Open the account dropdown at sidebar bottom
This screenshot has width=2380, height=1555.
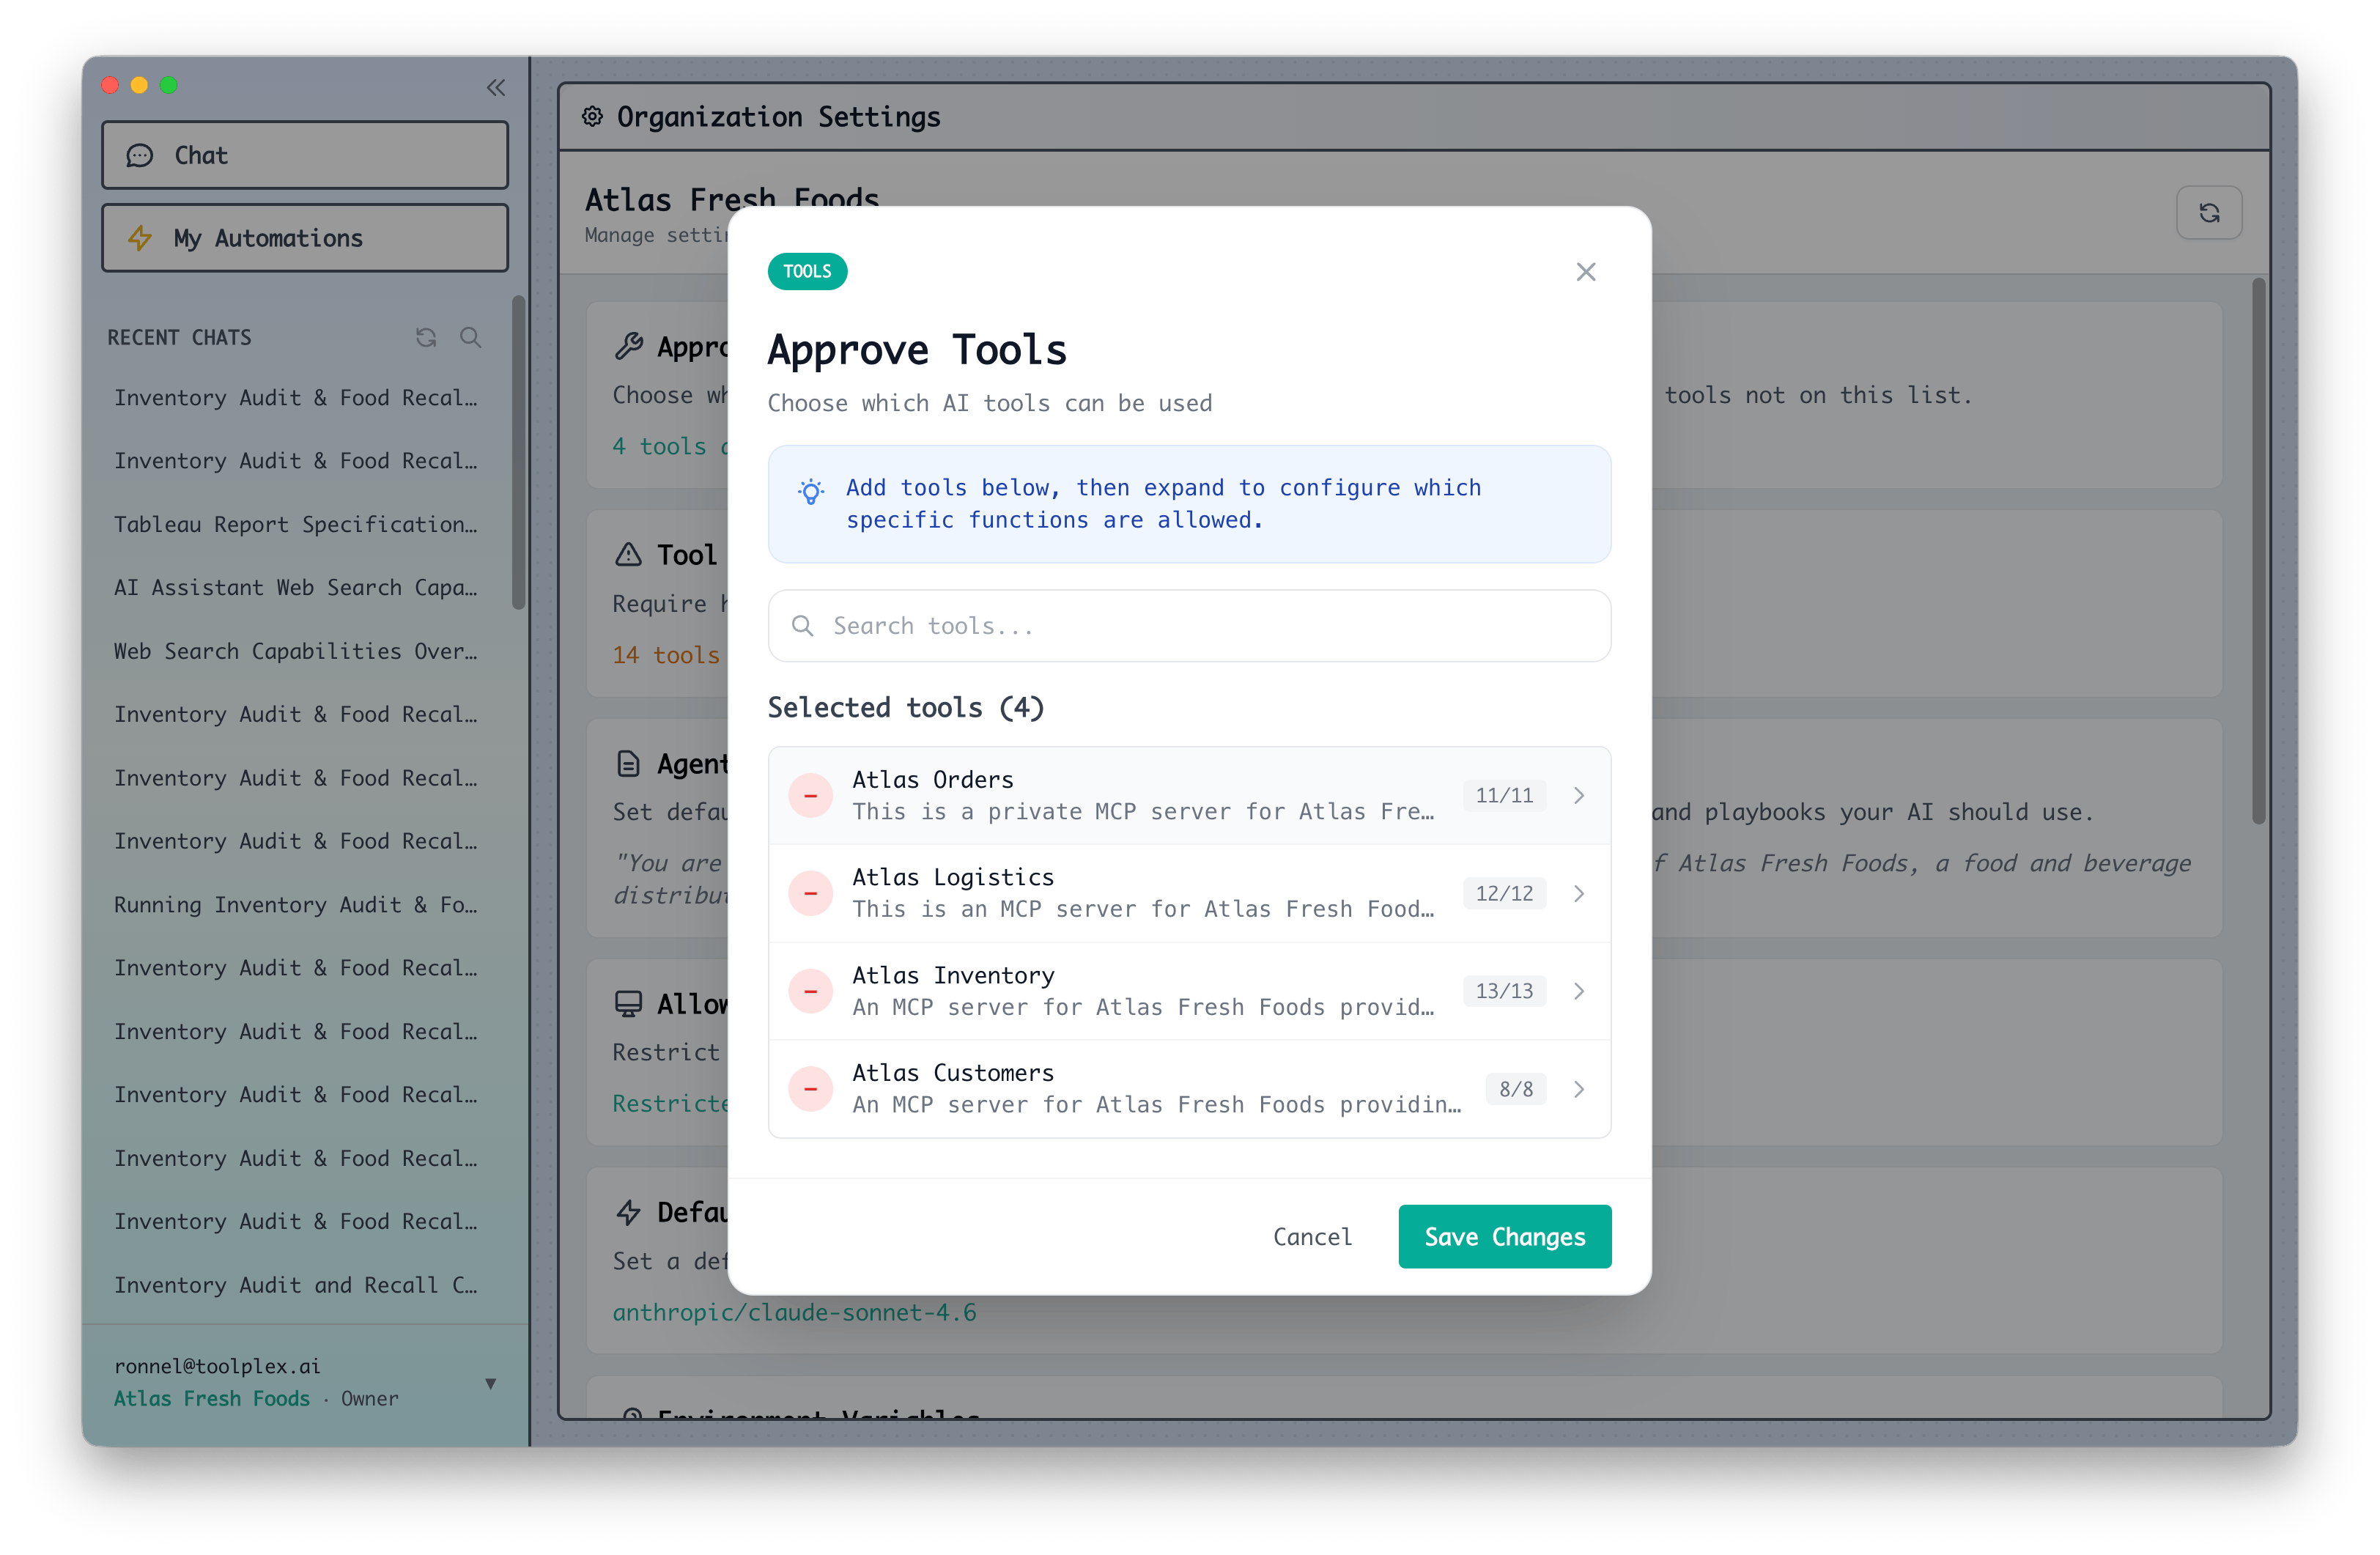point(490,1383)
